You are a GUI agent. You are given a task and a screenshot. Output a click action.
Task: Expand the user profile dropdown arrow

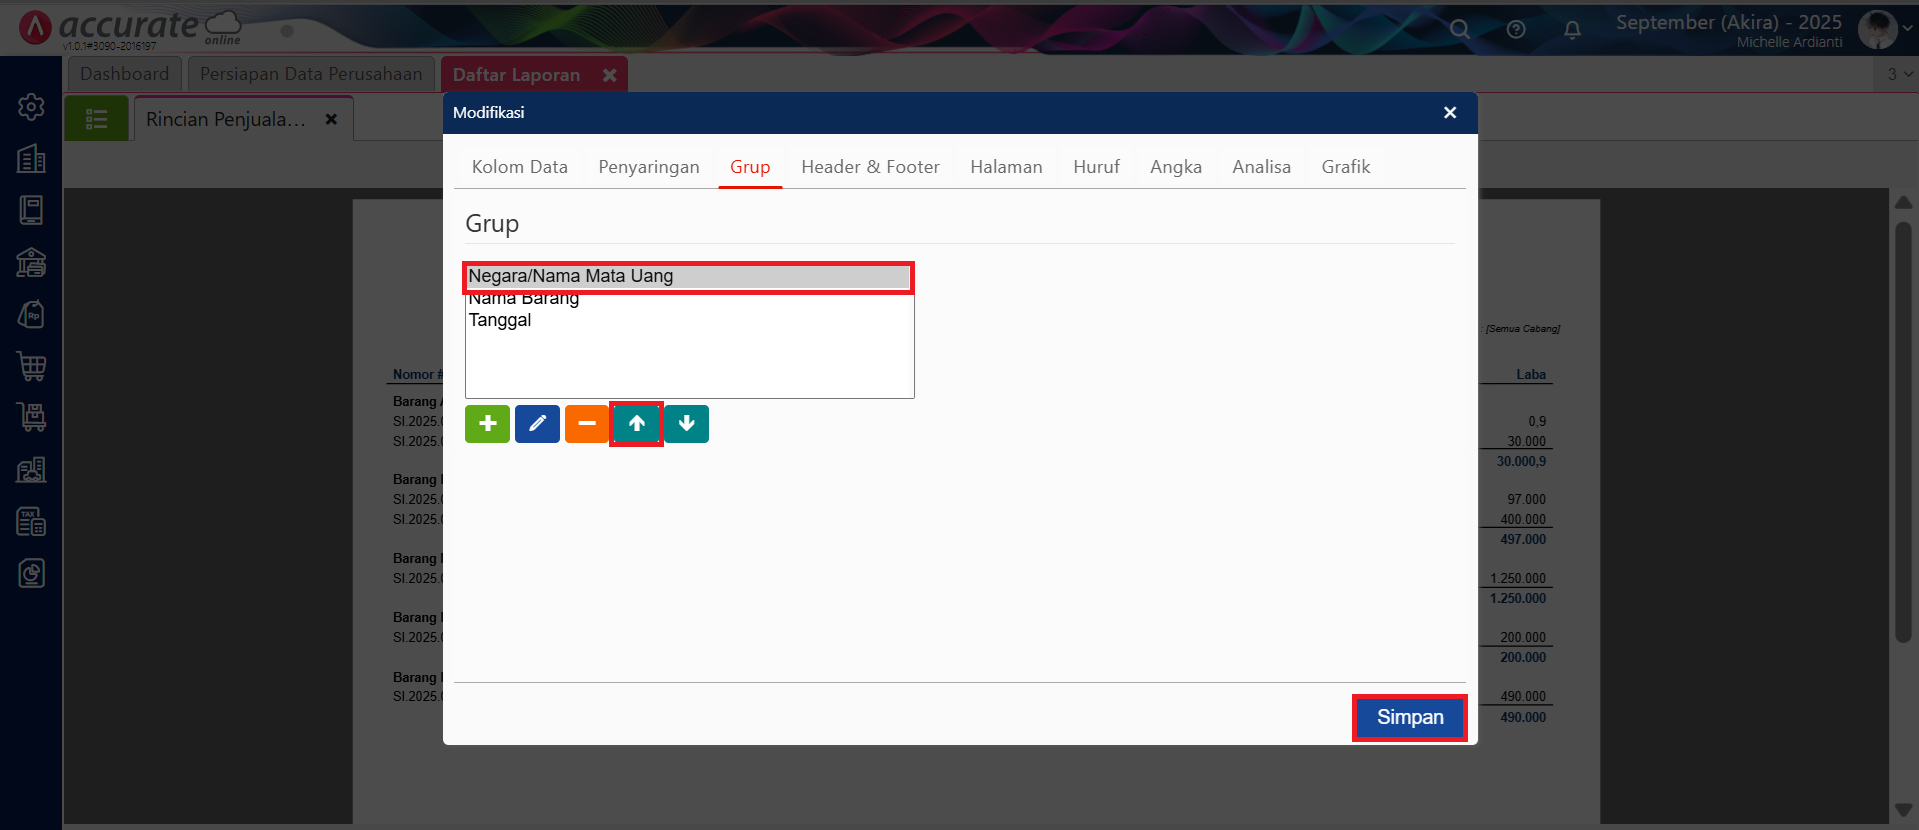click(x=1907, y=29)
